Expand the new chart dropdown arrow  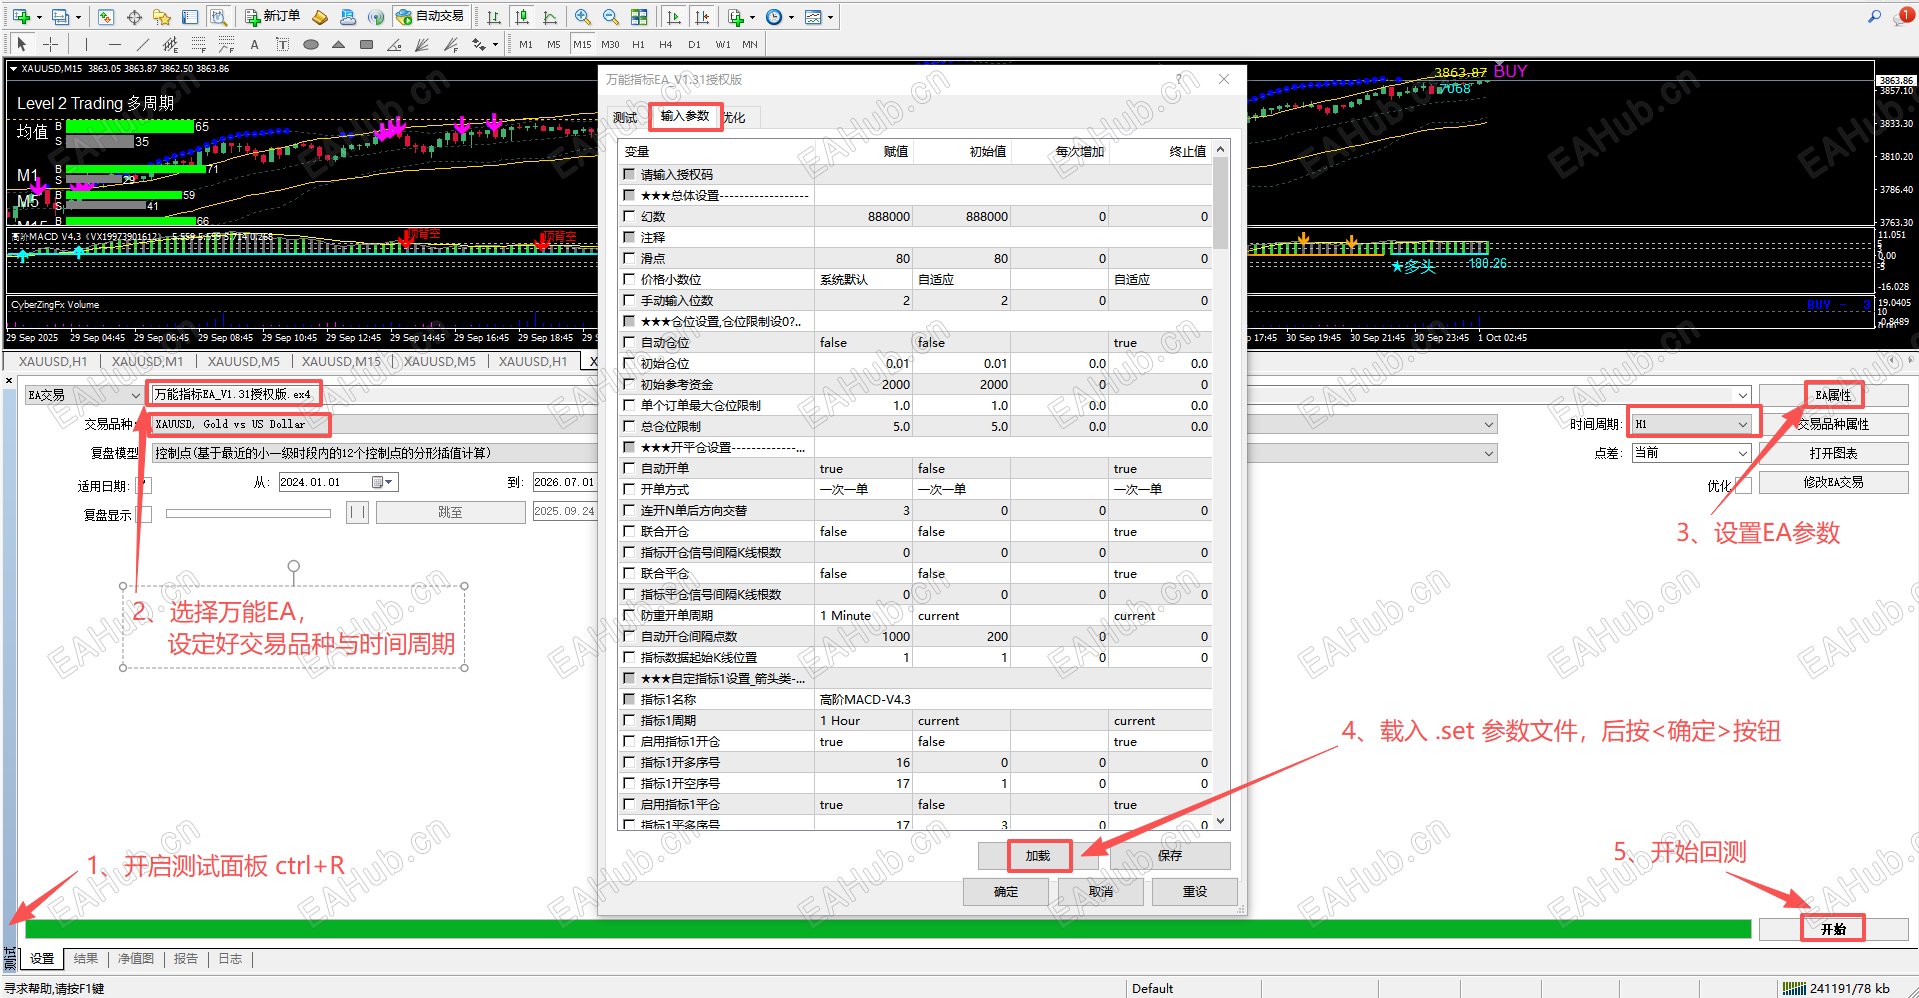[x=39, y=17]
